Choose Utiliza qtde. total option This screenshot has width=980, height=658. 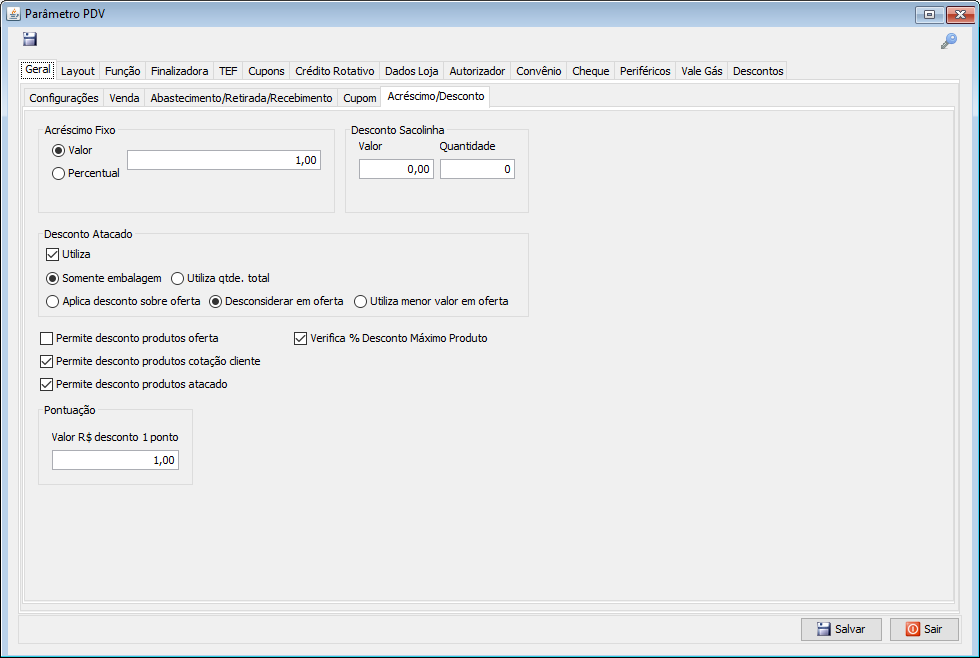click(x=178, y=278)
